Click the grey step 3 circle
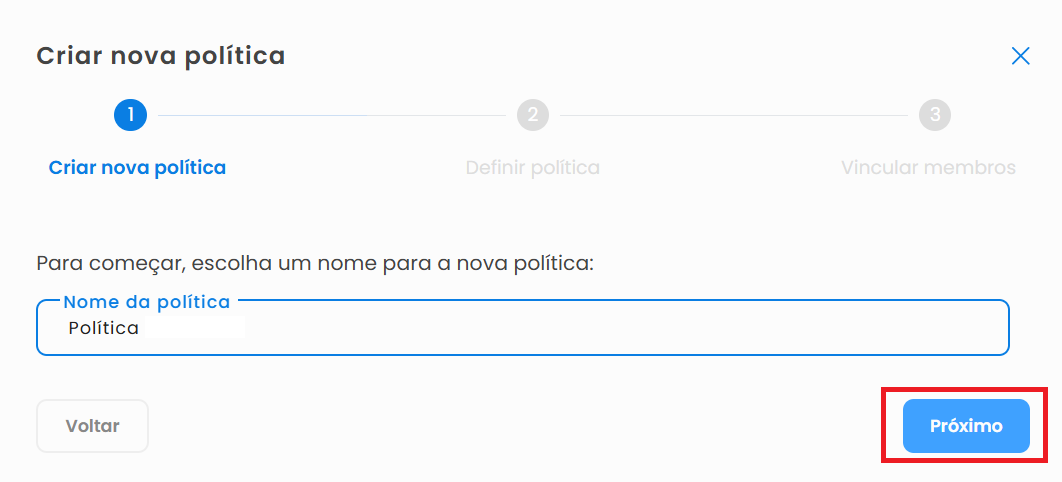Image resolution: width=1062 pixels, height=482 pixels. pos(935,115)
